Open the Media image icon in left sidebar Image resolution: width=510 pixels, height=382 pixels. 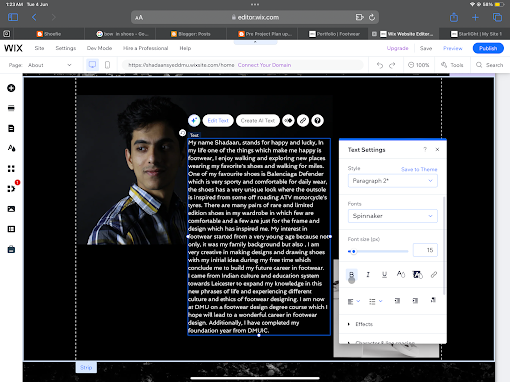11,209
